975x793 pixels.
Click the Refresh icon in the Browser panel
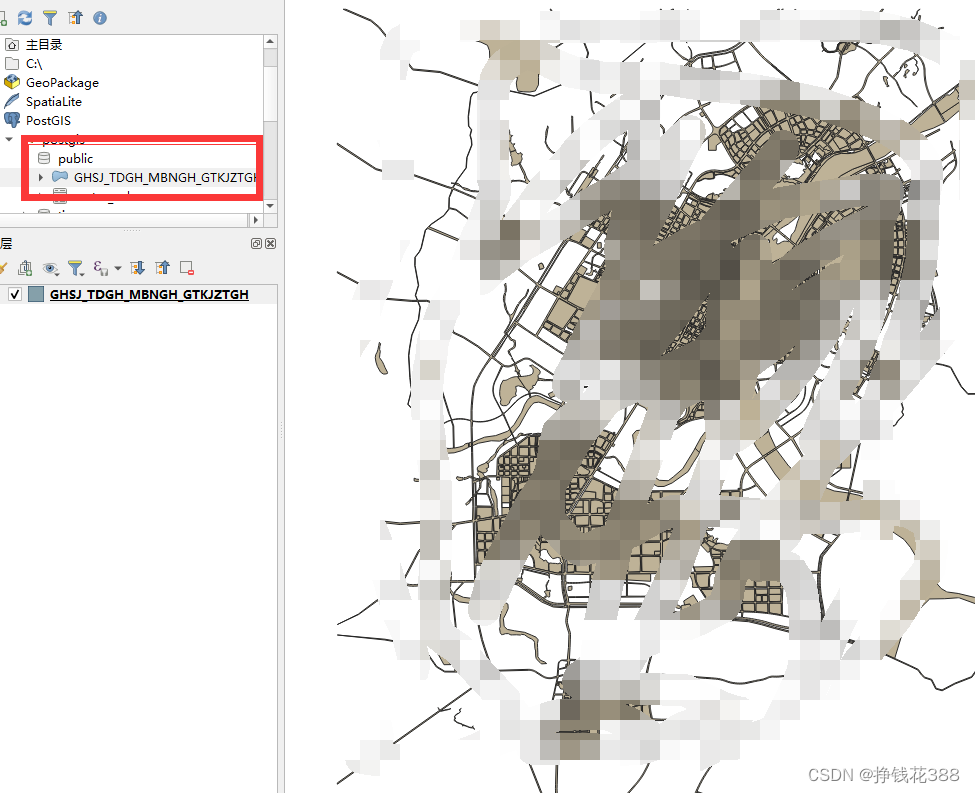[x=24, y=17]
